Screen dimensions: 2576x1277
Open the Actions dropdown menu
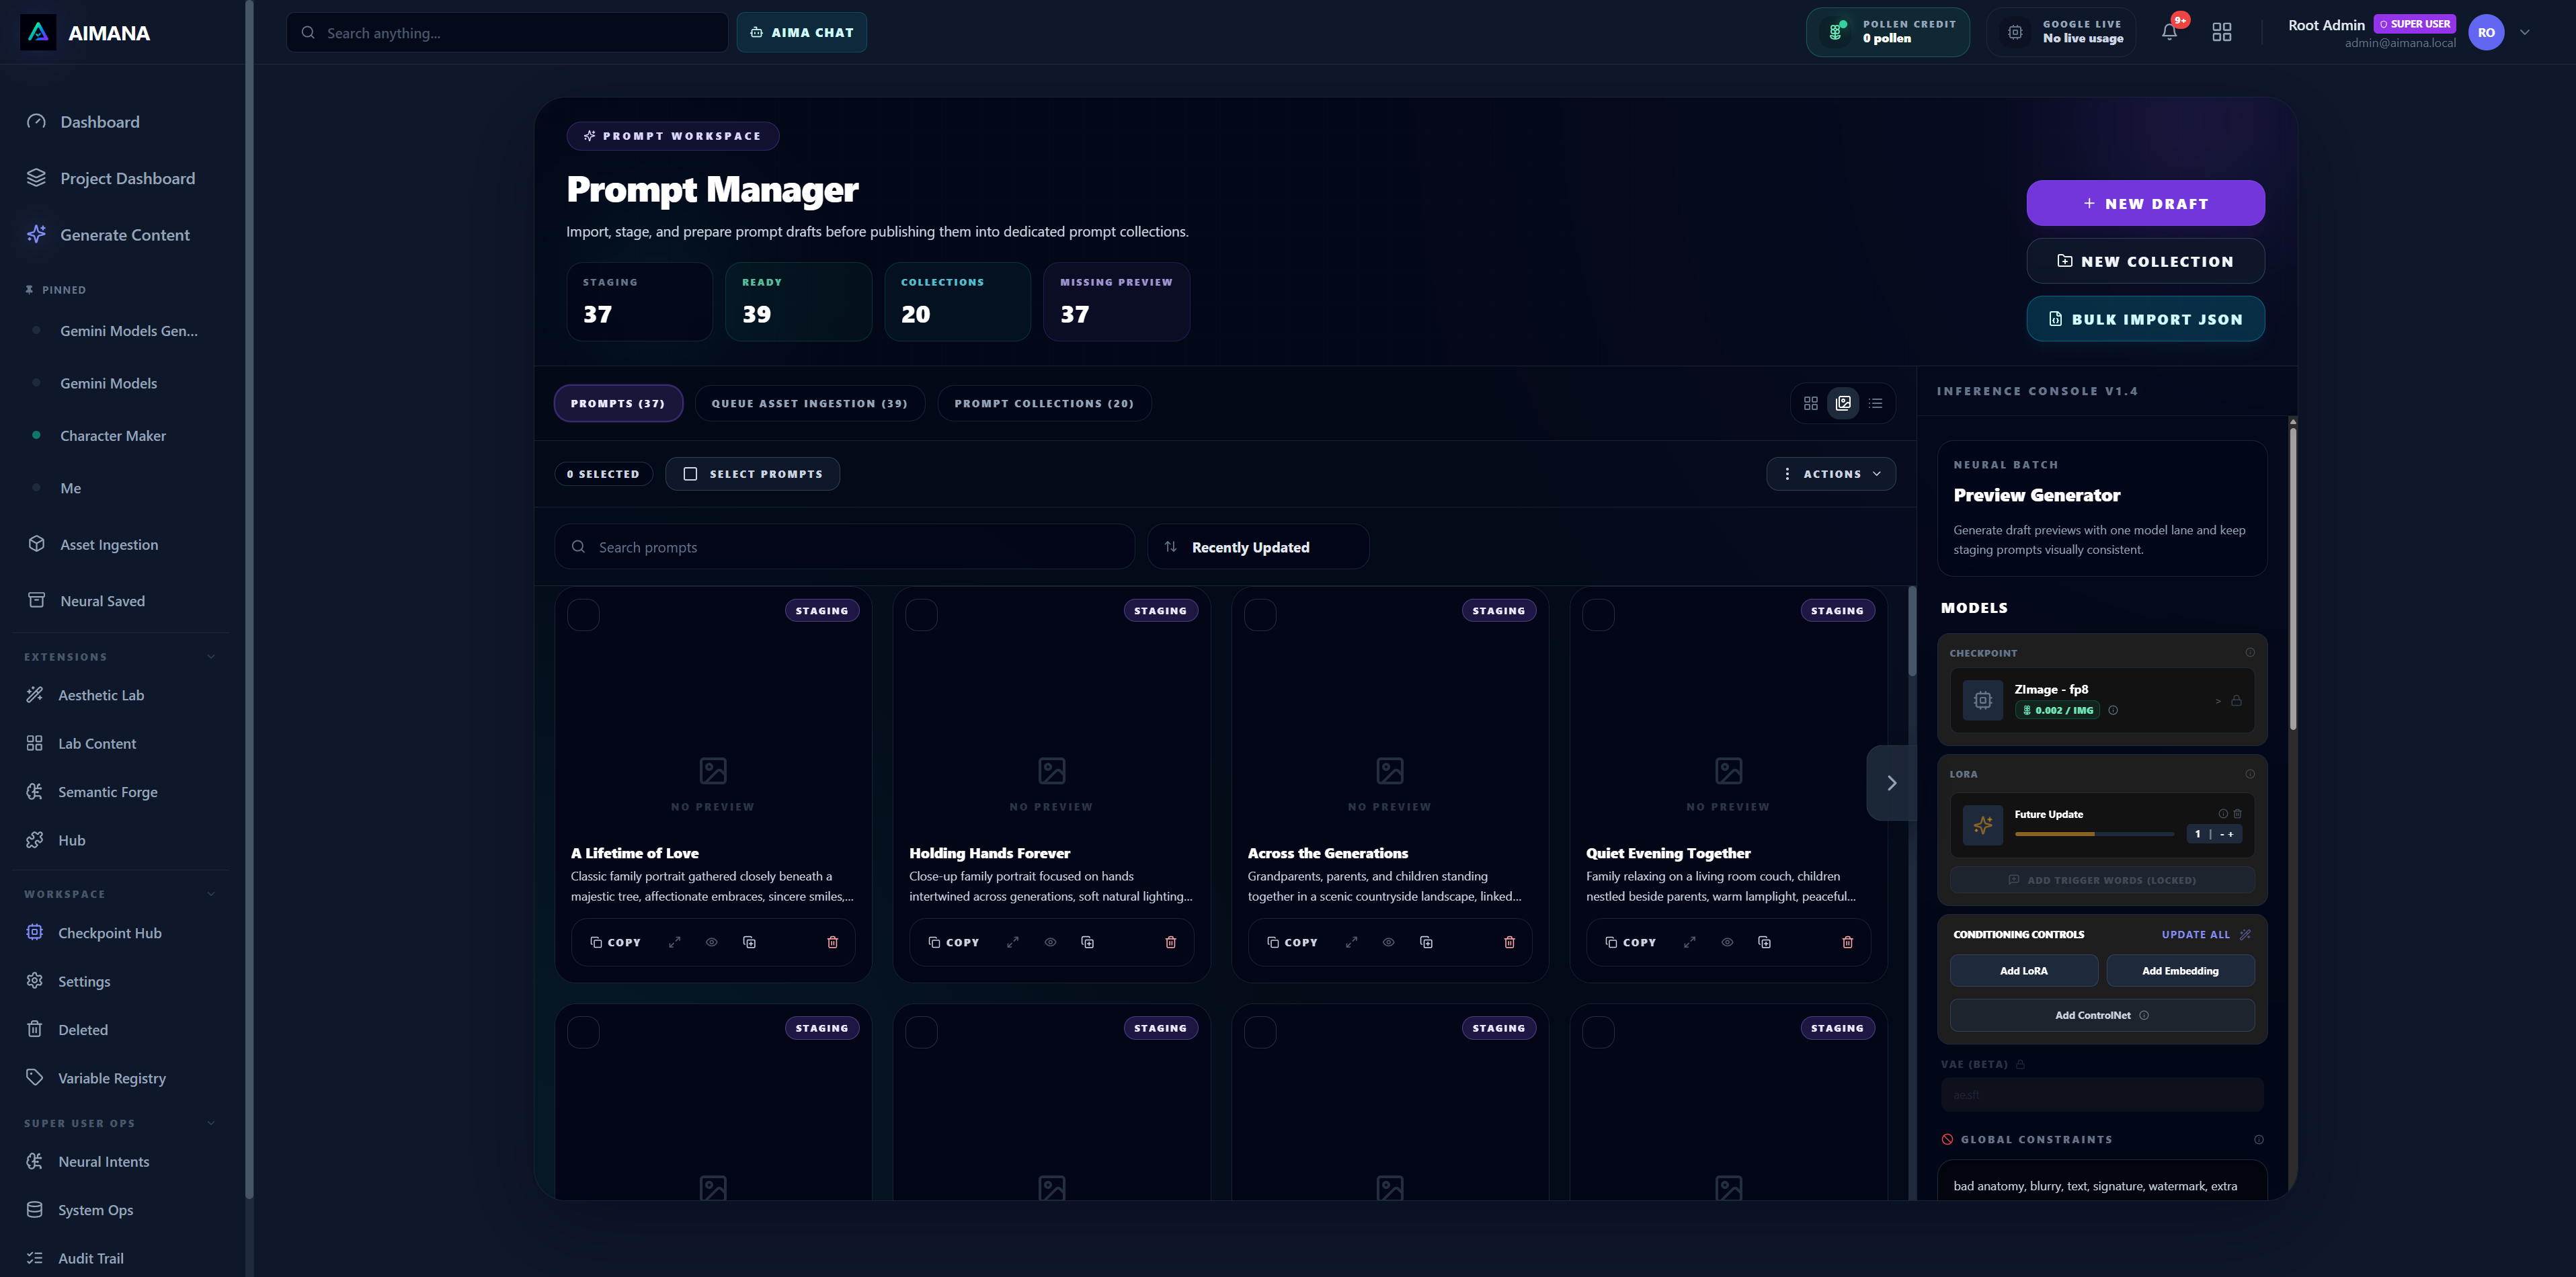(x=1831, y=474)
